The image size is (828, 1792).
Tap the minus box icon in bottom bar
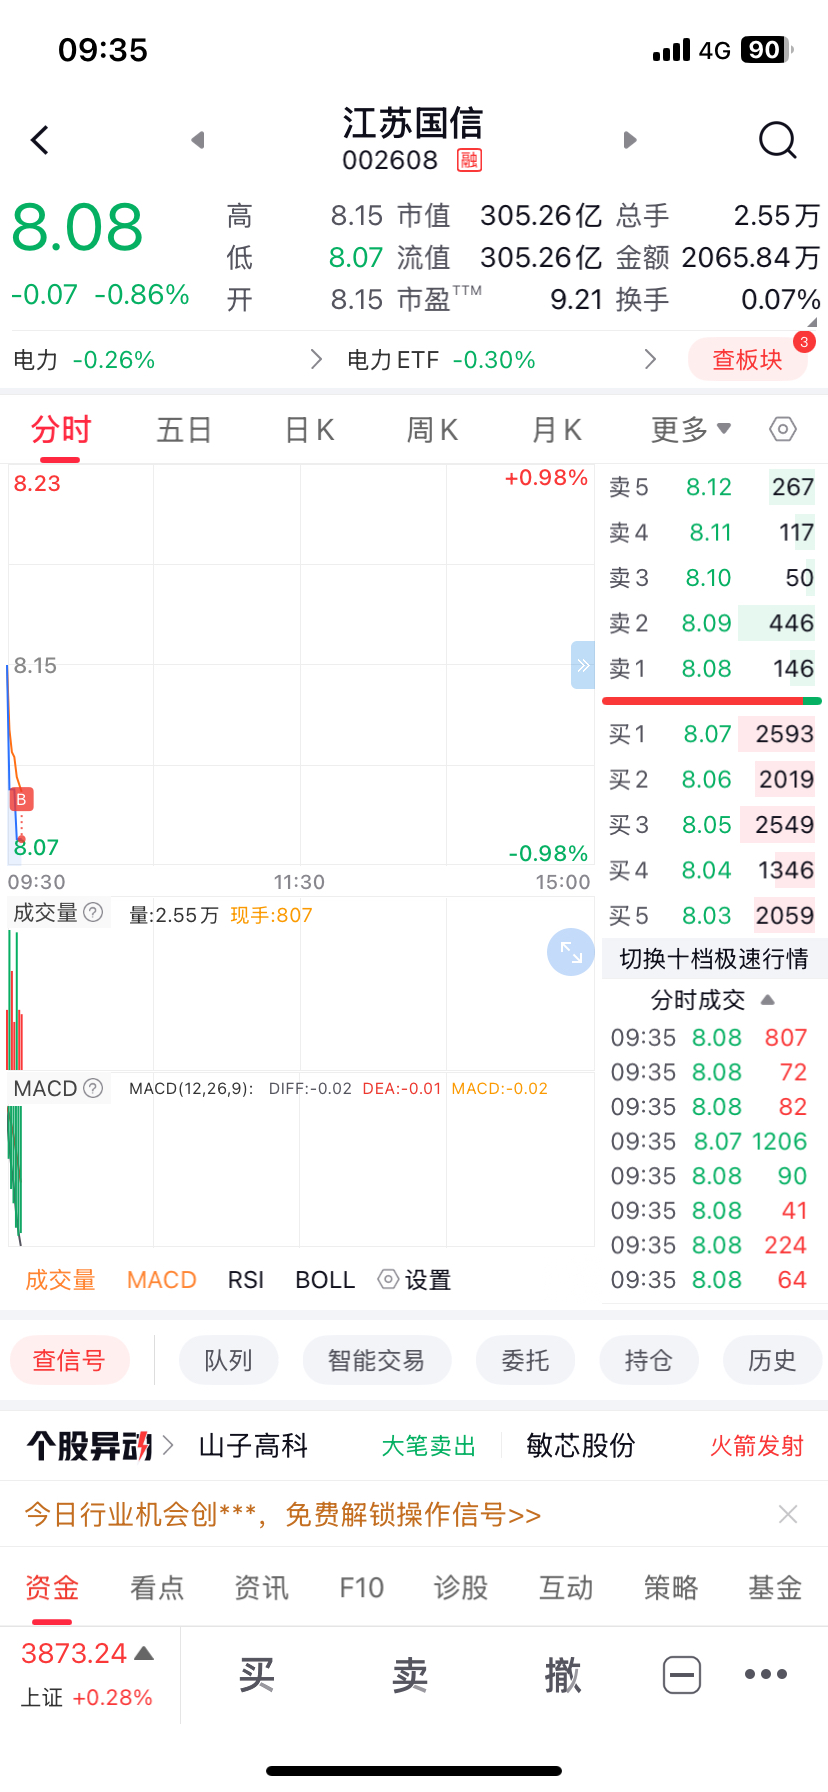682,1674
